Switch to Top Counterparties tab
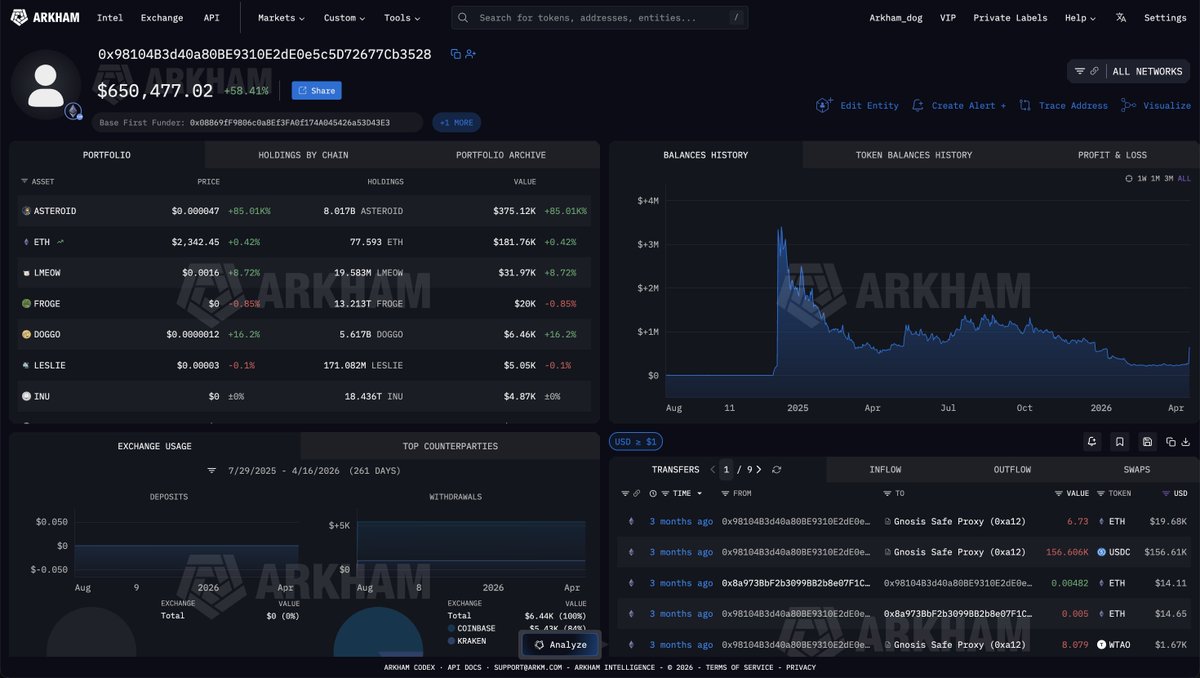The width and height of the screenshot is (1200, 678). point(449,446)
